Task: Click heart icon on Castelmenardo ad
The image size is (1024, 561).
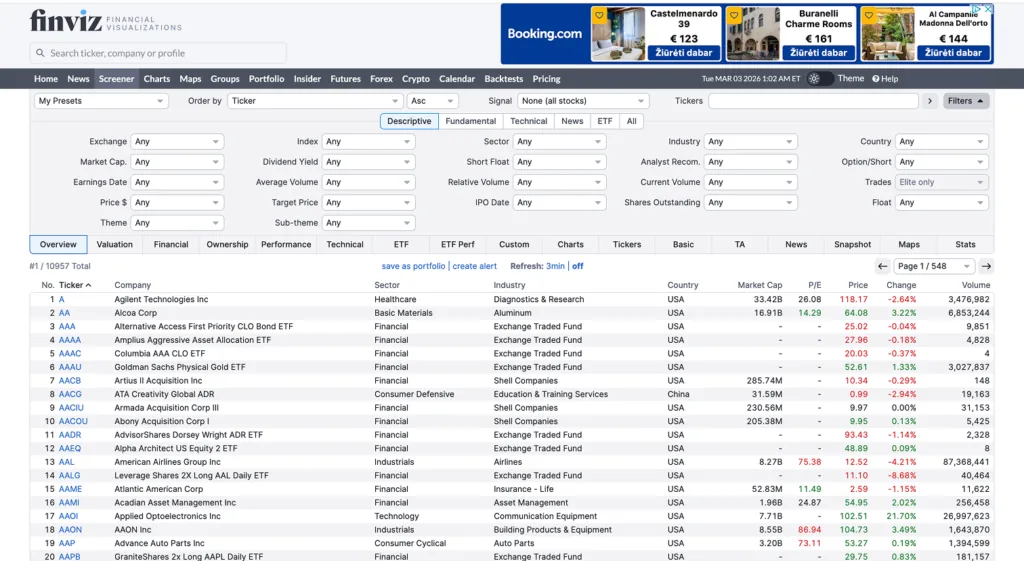Action: coord(599,15)
